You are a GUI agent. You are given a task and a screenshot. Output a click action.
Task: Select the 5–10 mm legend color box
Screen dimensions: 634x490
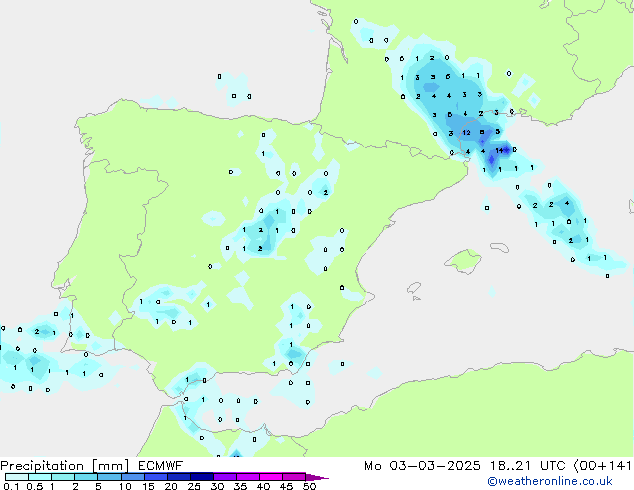[x=109, y=477]
